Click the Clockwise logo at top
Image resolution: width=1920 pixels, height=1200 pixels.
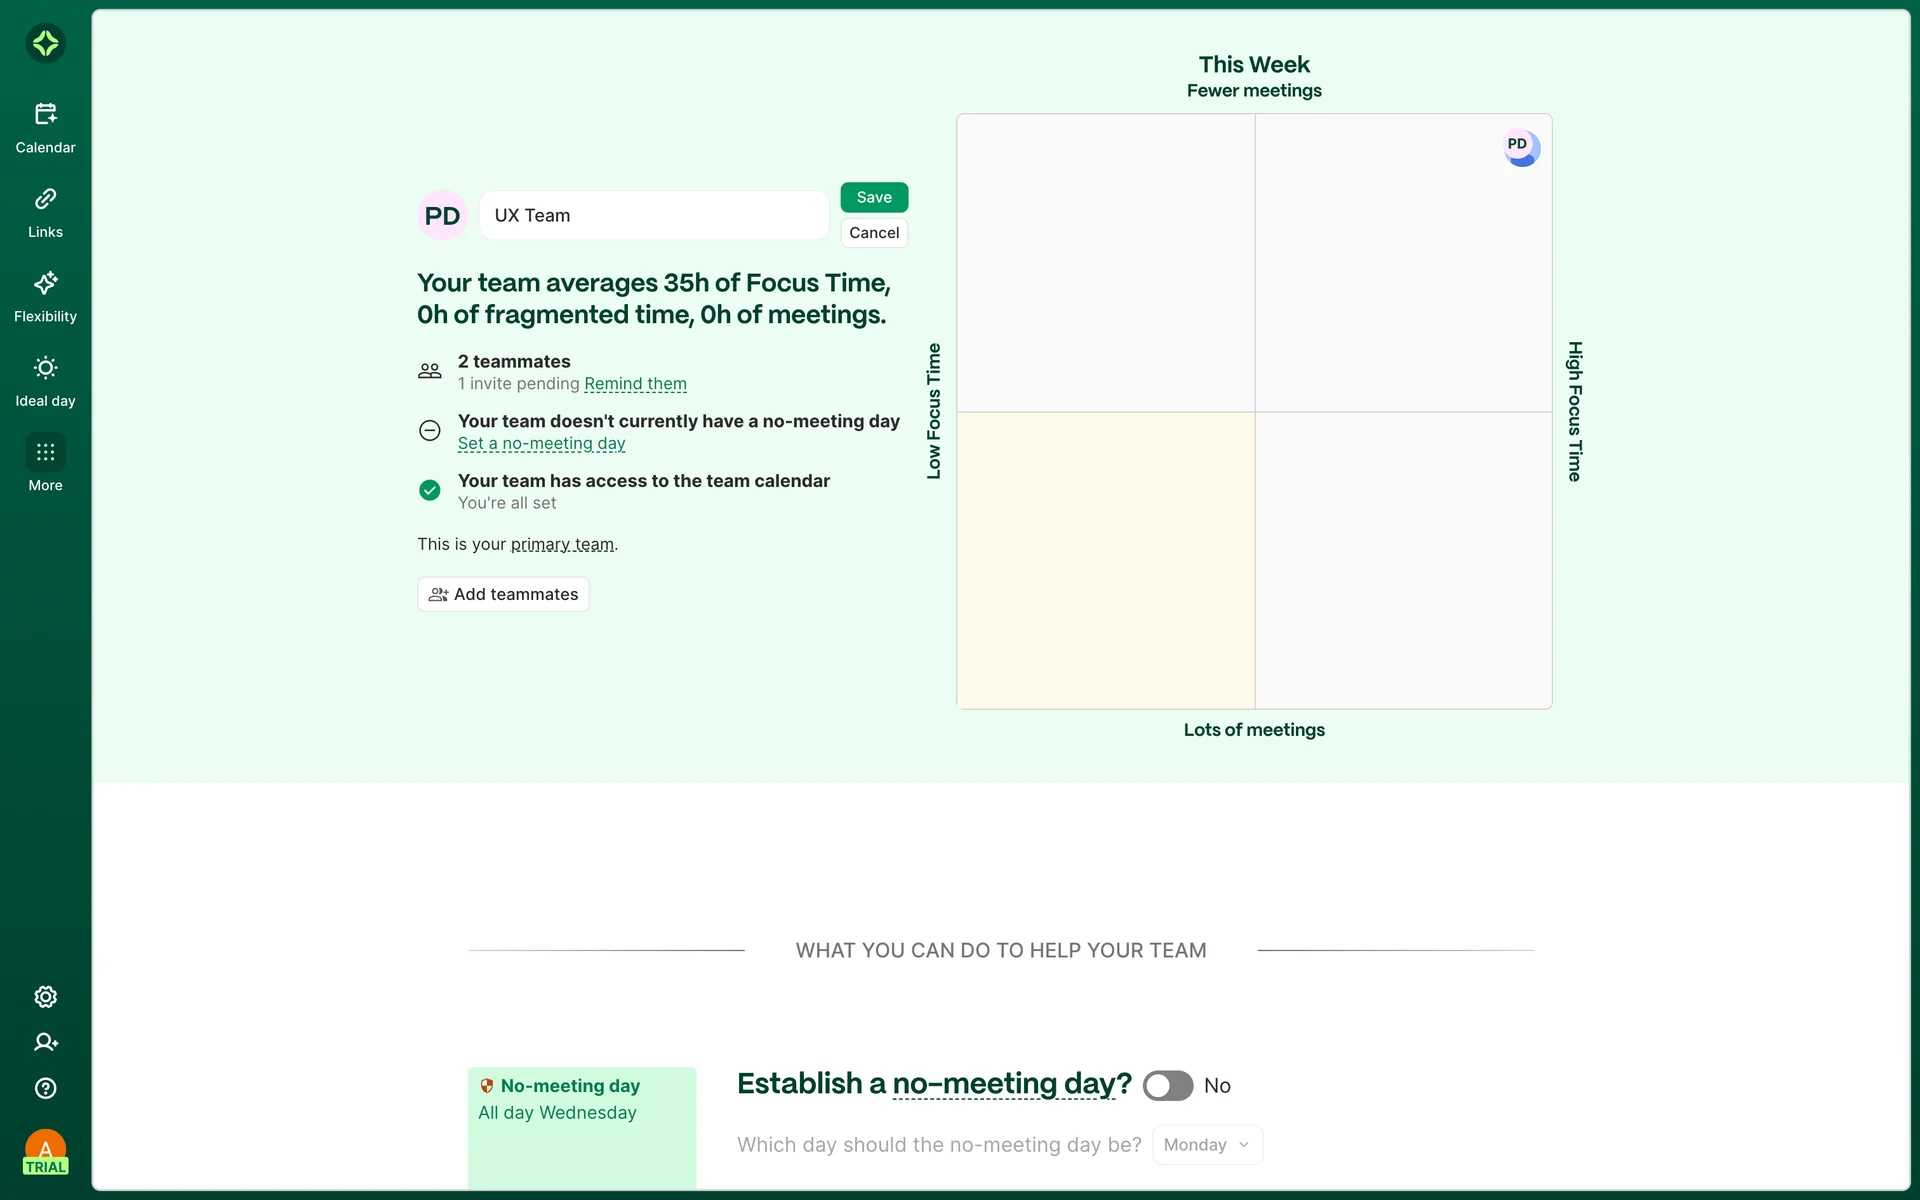pyautogui.click(x=45, y=43)
